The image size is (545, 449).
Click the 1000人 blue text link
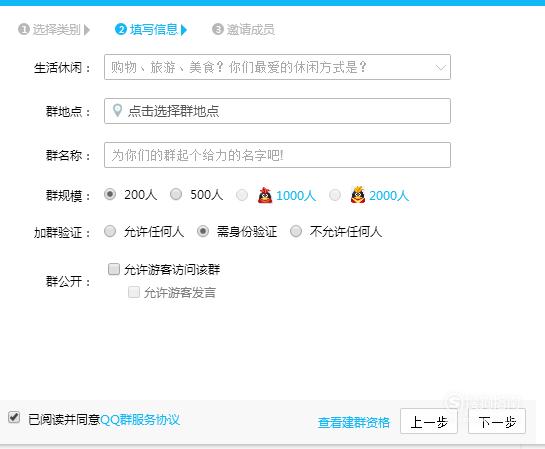coord(296,196)
